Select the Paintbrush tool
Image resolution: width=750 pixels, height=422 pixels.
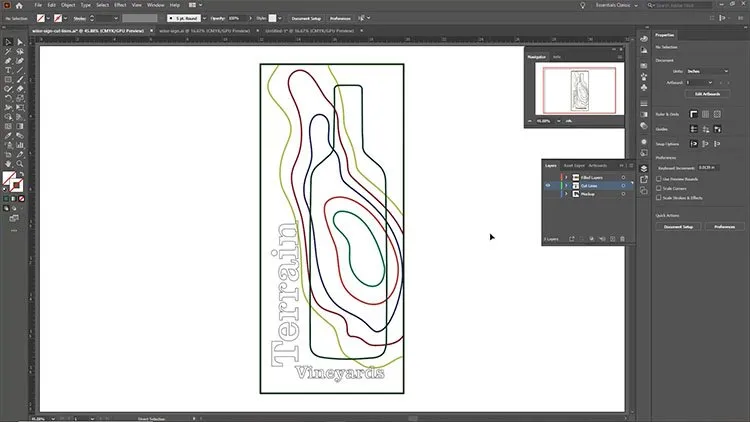[20, 79]
